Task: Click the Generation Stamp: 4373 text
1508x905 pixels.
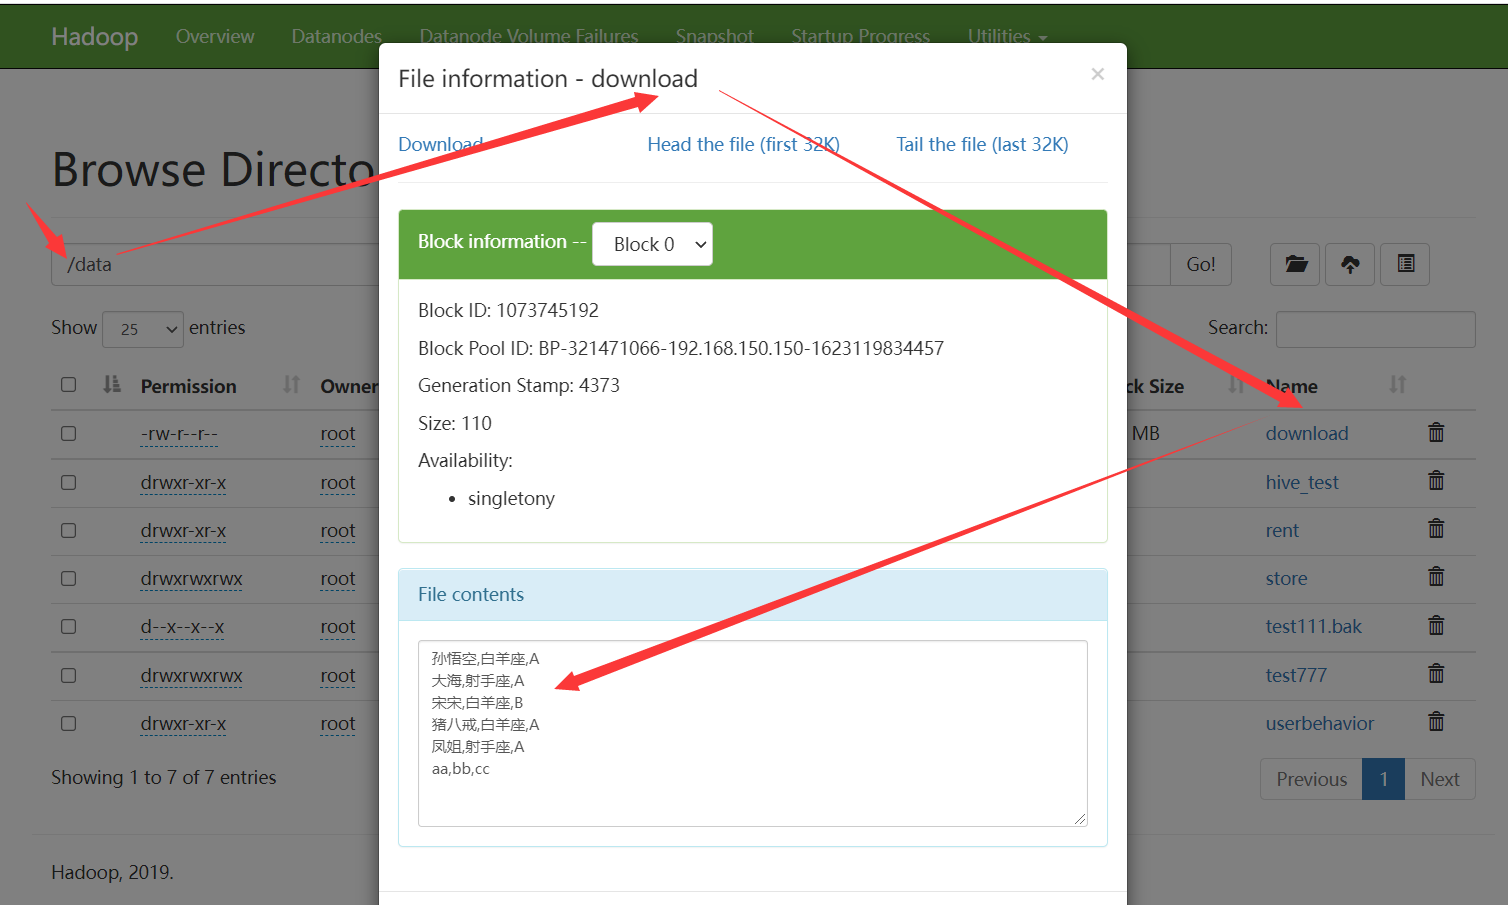Action: coord(519,385)
